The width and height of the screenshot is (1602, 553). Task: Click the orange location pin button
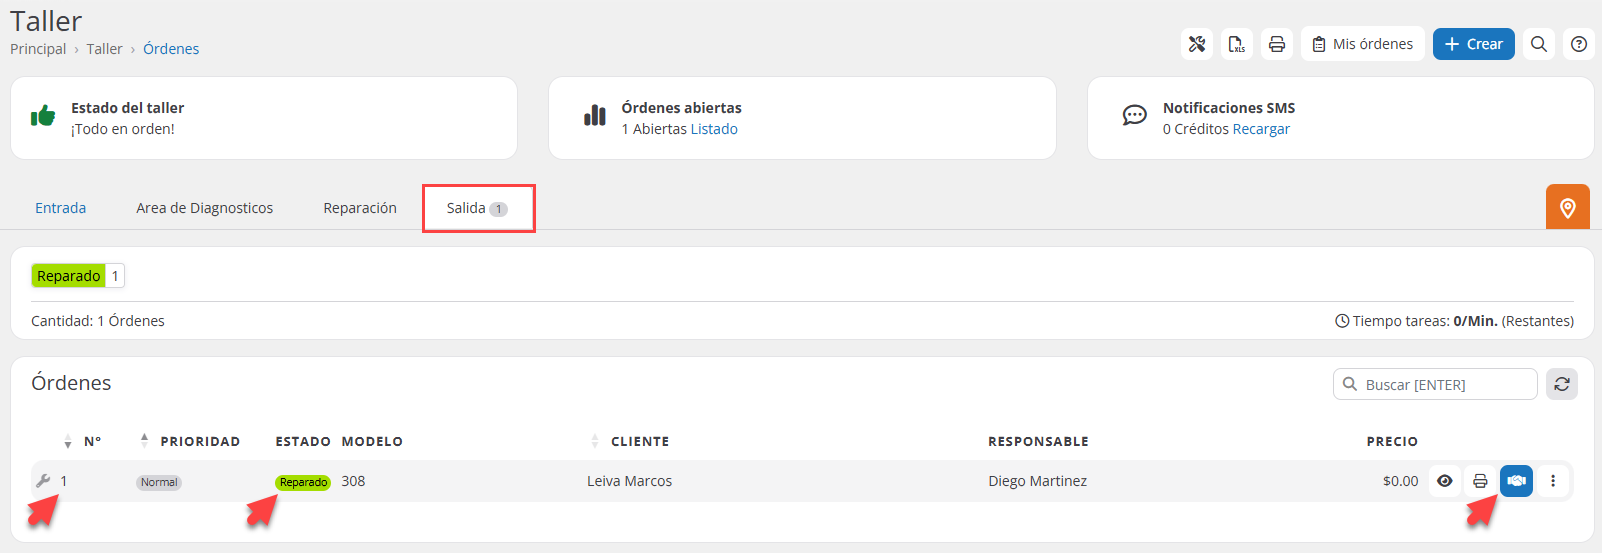click(x=1567, y=207)
